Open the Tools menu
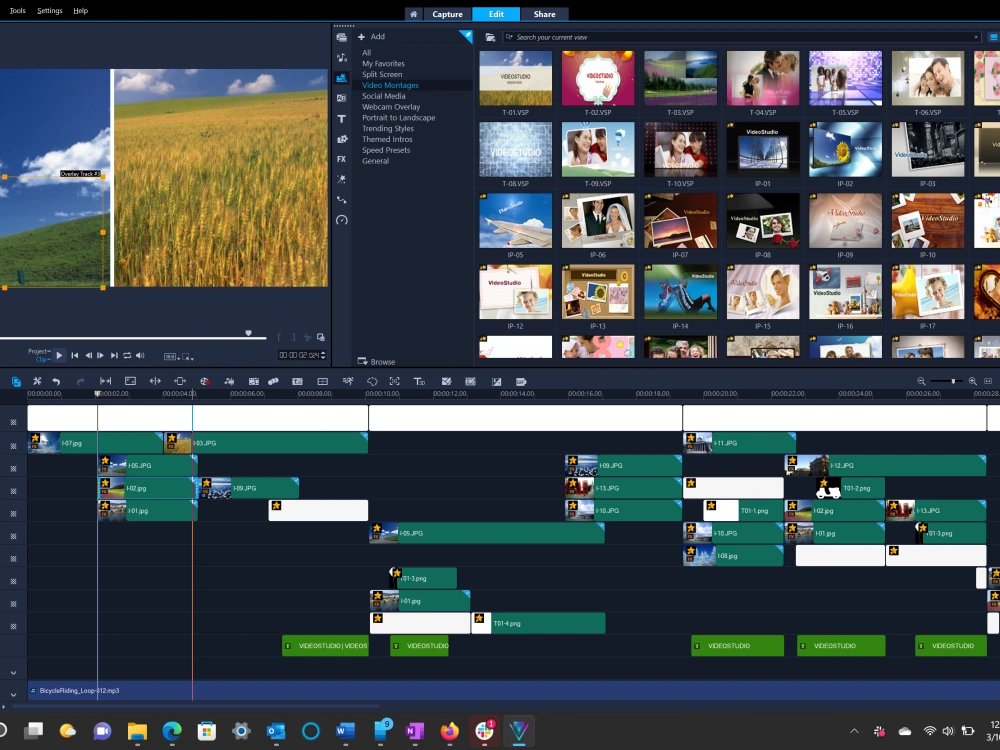The height and width of the screenshot is (750, 1000). pos(17,11)
